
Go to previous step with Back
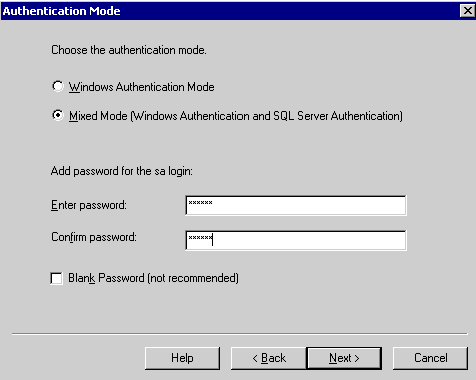coord(269,358)
